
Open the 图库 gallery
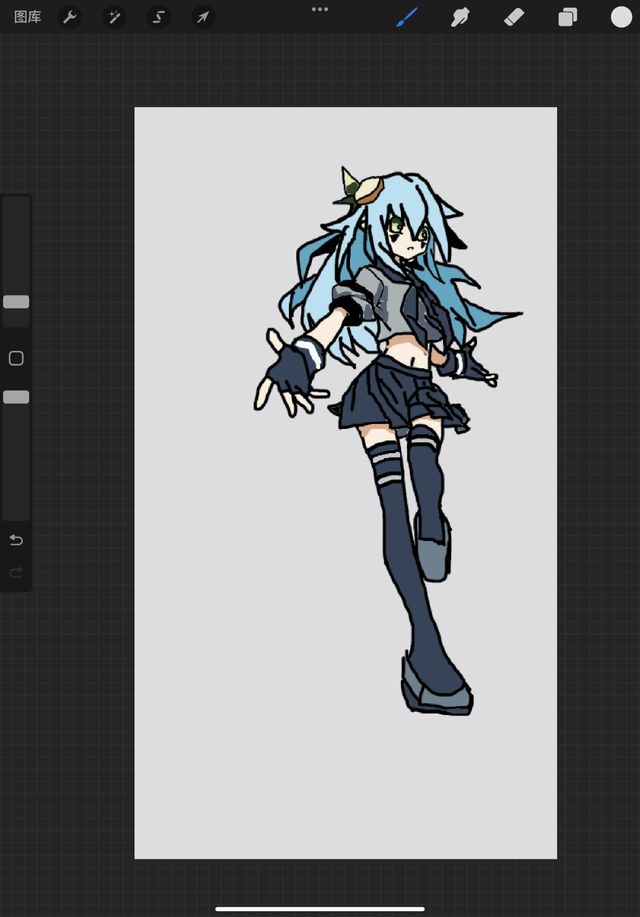[27, 17]
